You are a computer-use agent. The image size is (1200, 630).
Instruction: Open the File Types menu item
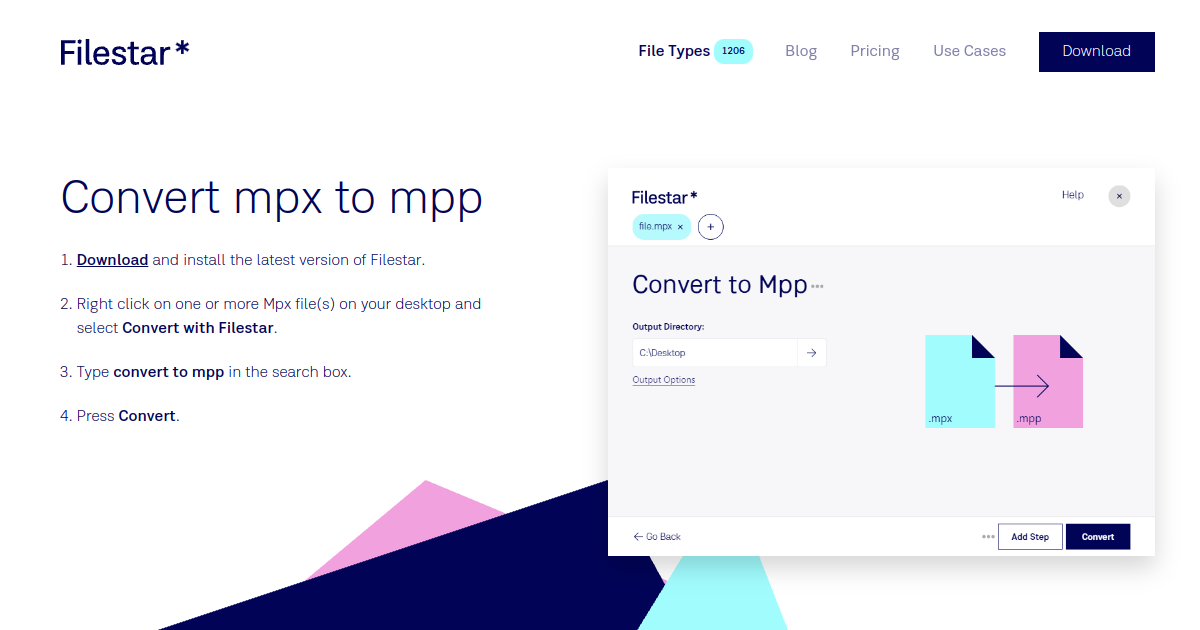pos(674,51)
